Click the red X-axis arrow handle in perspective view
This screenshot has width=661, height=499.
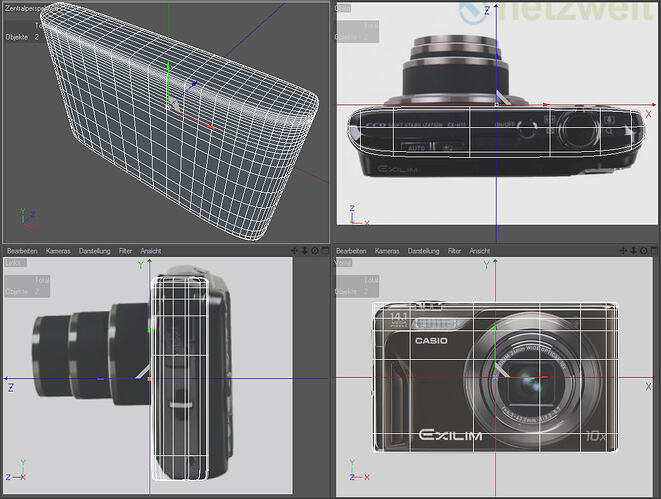coord(211,126)
